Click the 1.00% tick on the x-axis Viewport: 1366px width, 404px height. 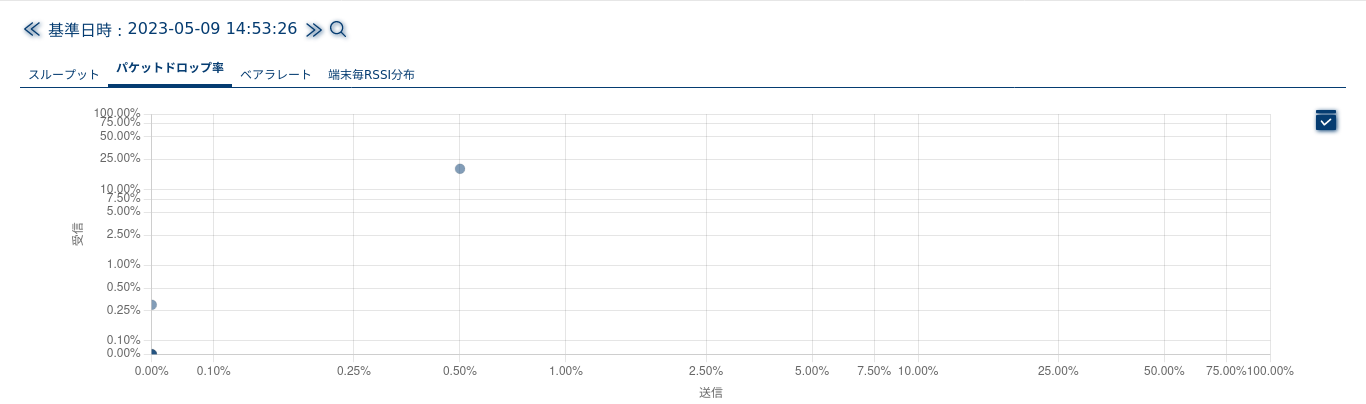[565, 371]
